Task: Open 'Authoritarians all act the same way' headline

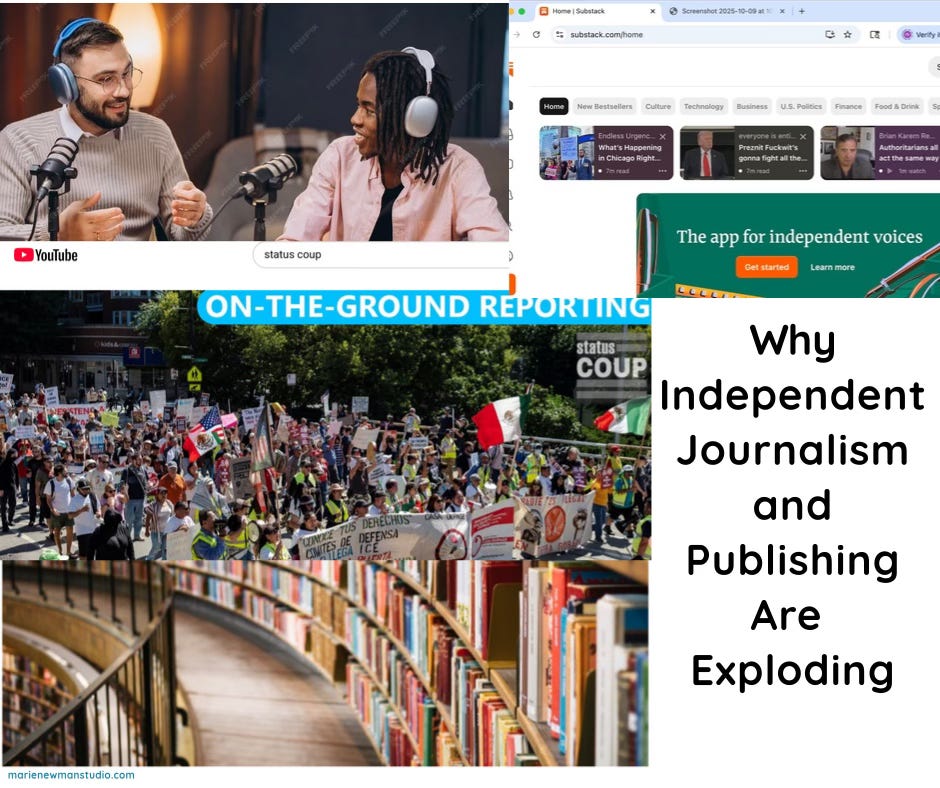Action: [x=908, y=152]
